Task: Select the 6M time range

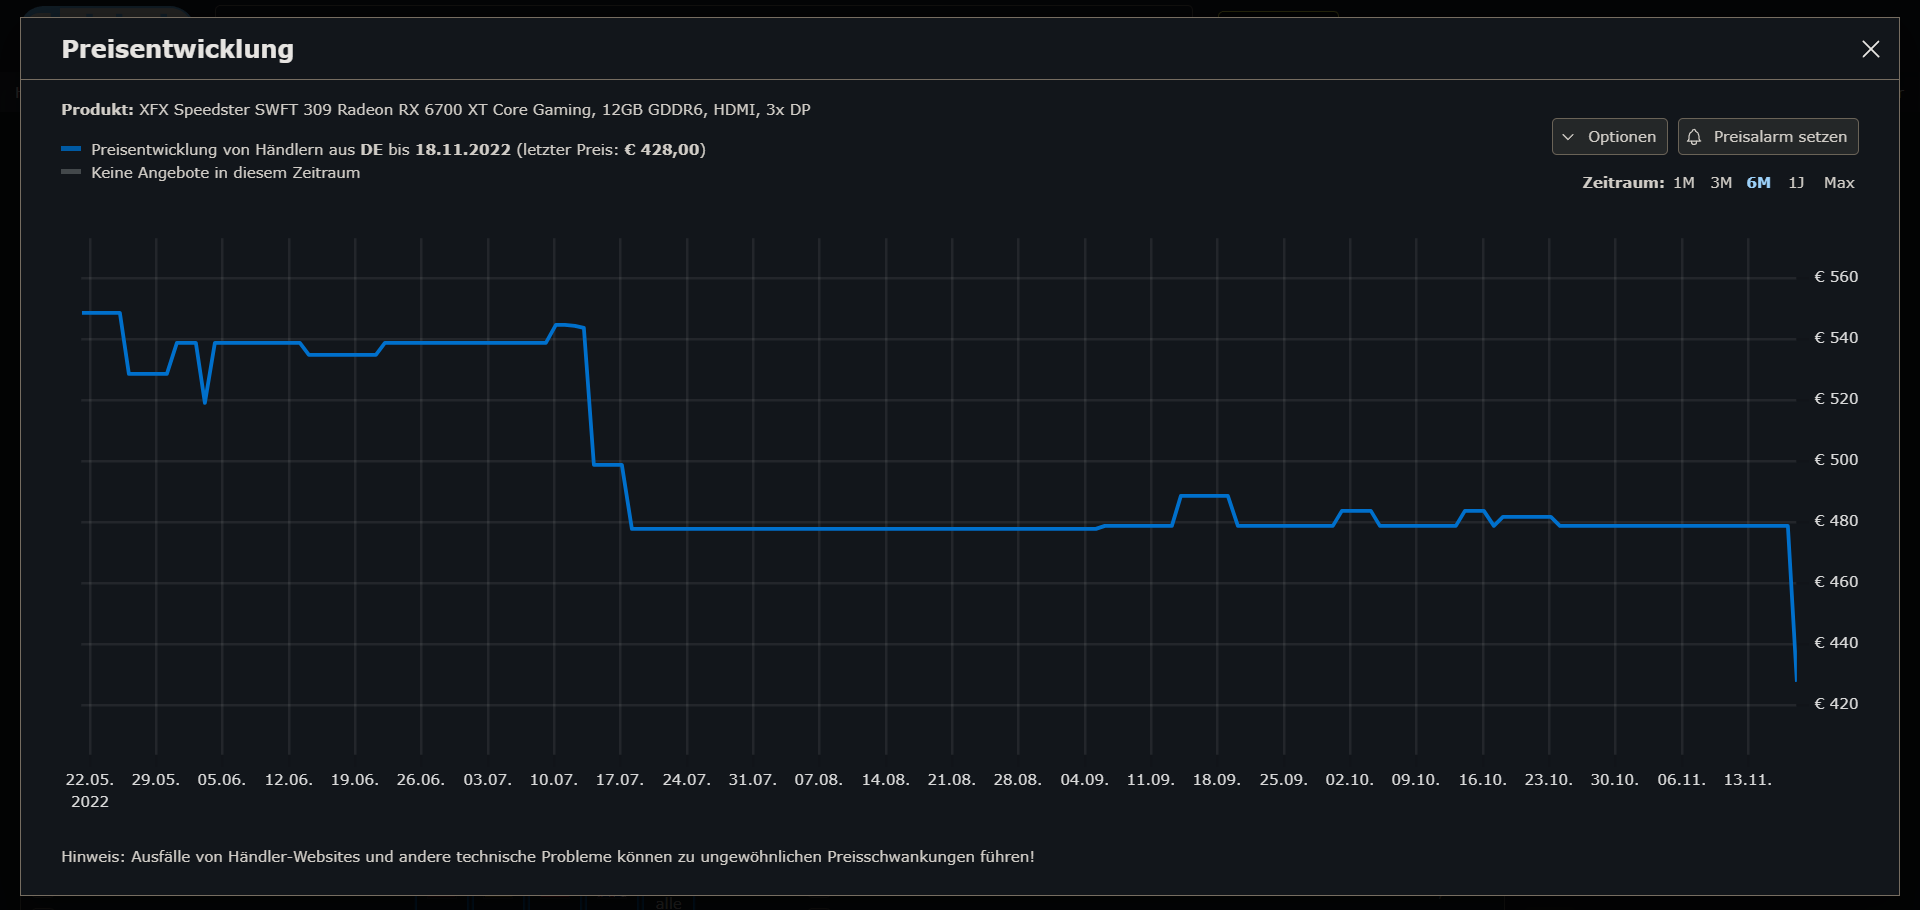Action: point(1759,183)
